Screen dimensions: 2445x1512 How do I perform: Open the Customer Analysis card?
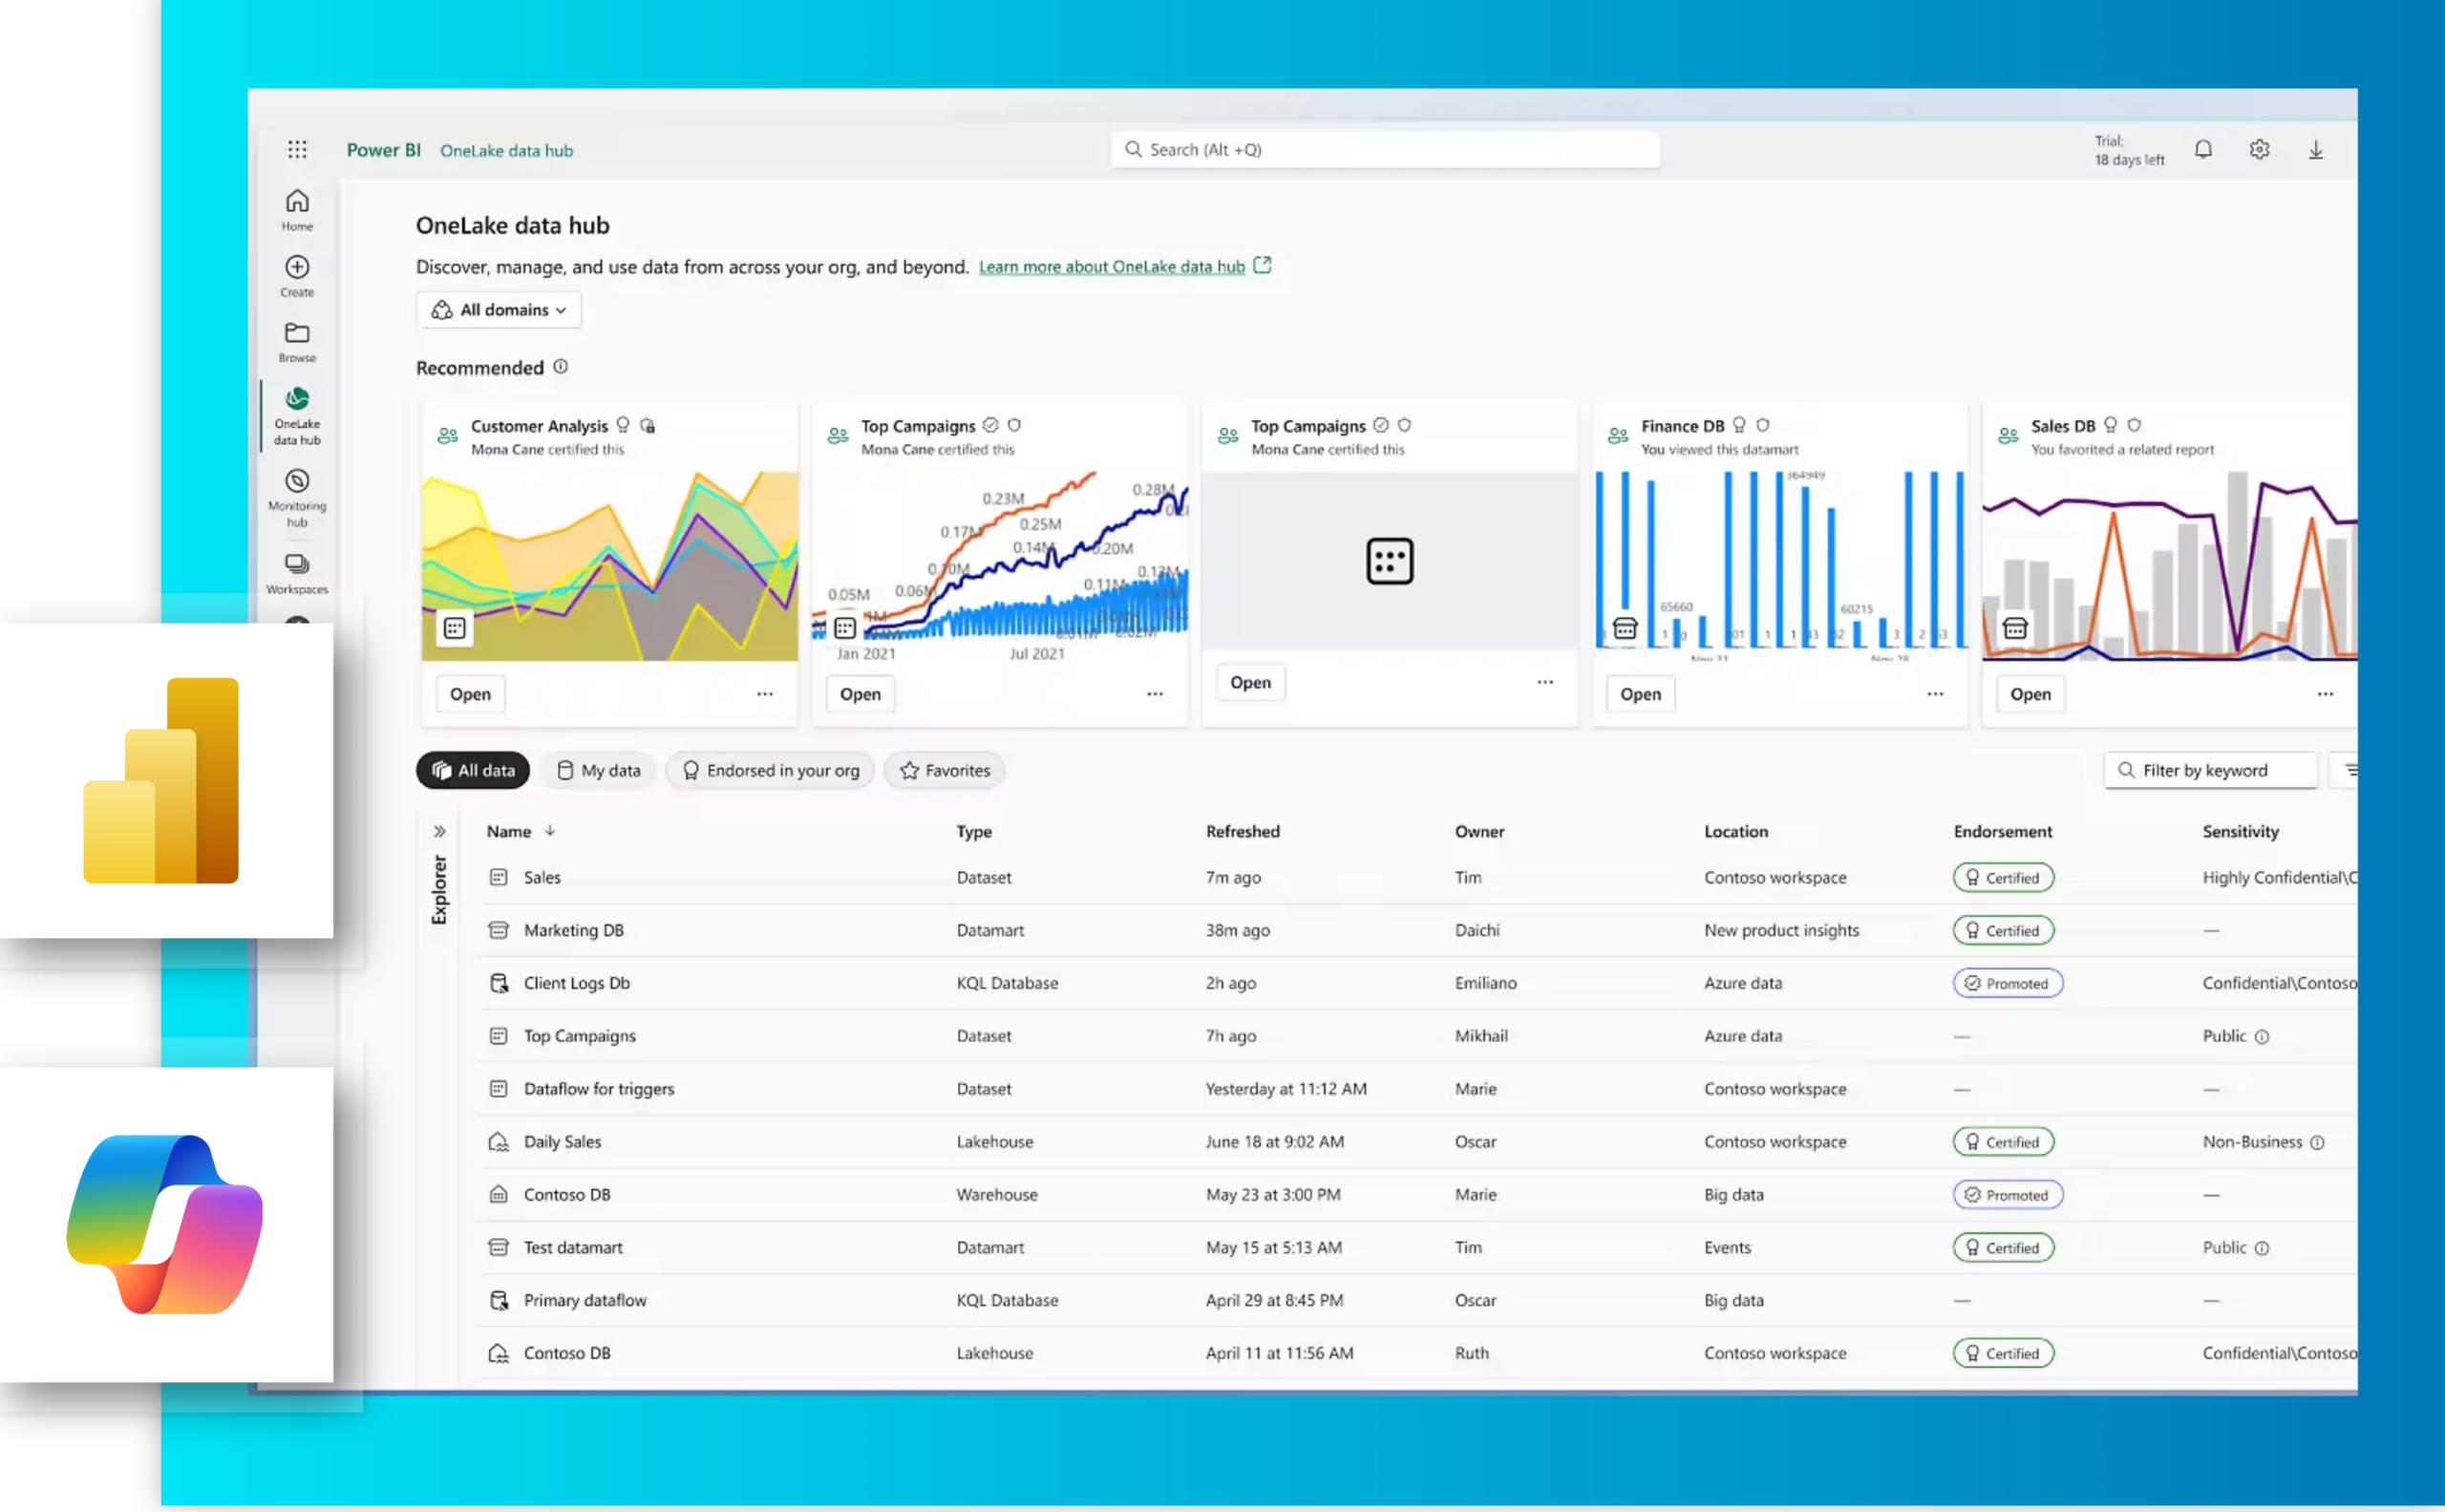(x=470, y=694)
